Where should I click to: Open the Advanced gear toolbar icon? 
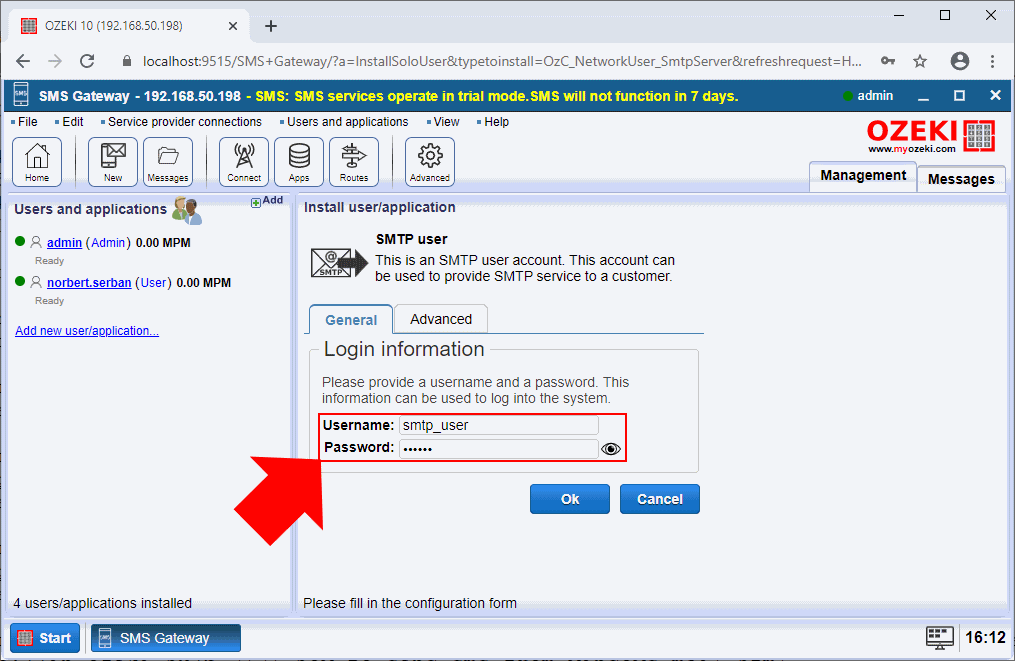pos(430,162)
